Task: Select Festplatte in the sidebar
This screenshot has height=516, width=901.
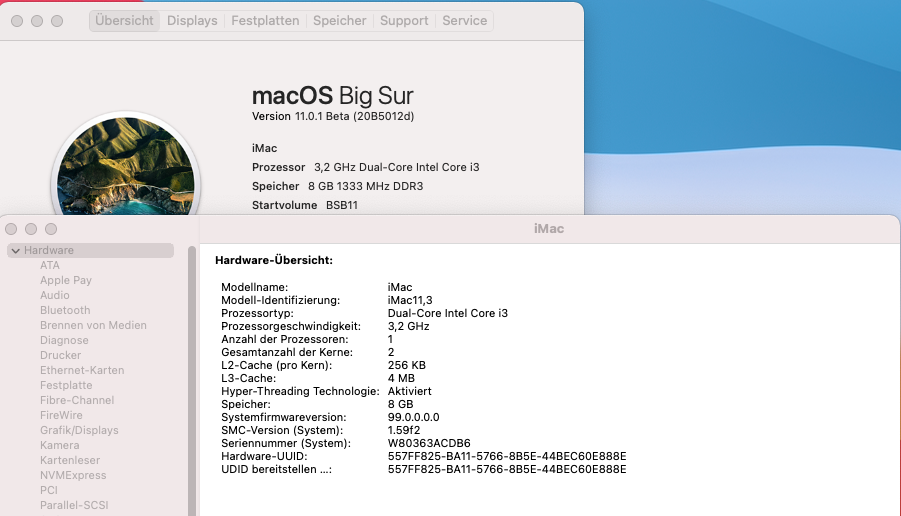Action: point(66,385)
